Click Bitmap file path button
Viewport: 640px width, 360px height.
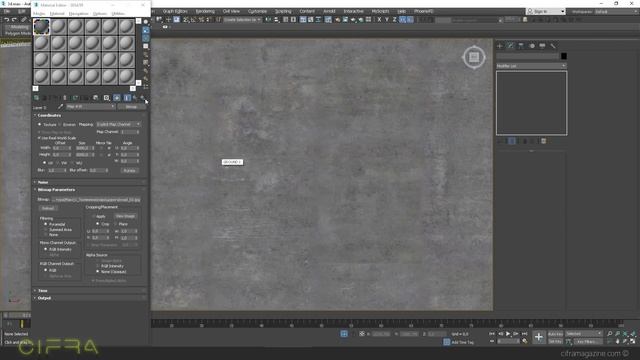click(96, 200)
